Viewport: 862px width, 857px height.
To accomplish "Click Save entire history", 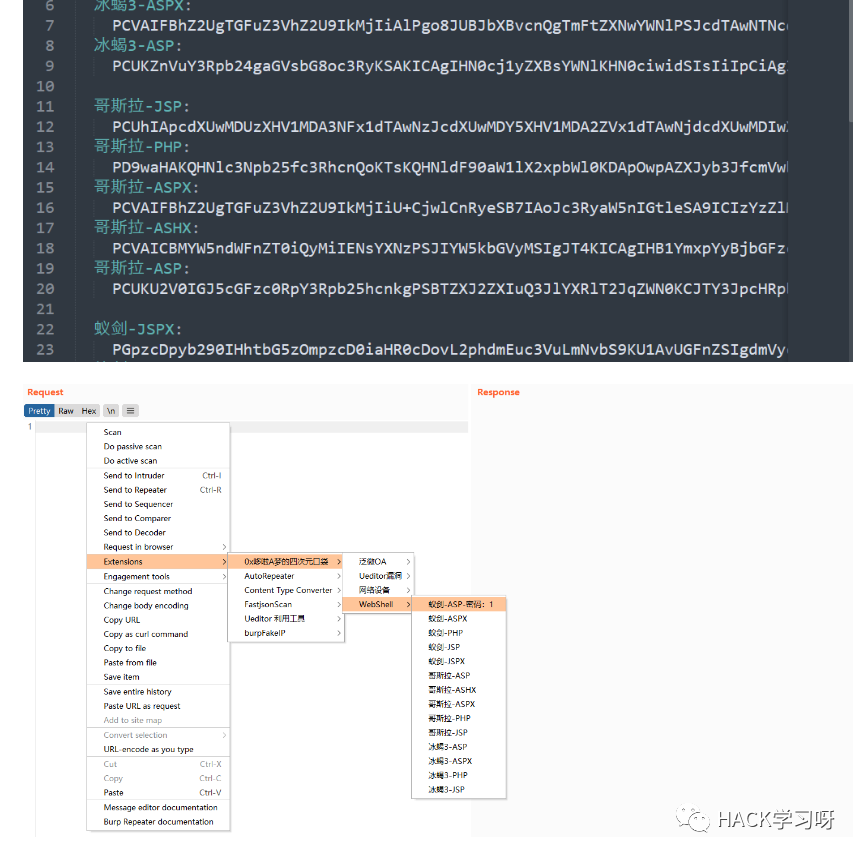I will pyautogui.click(x=158, y=692).
